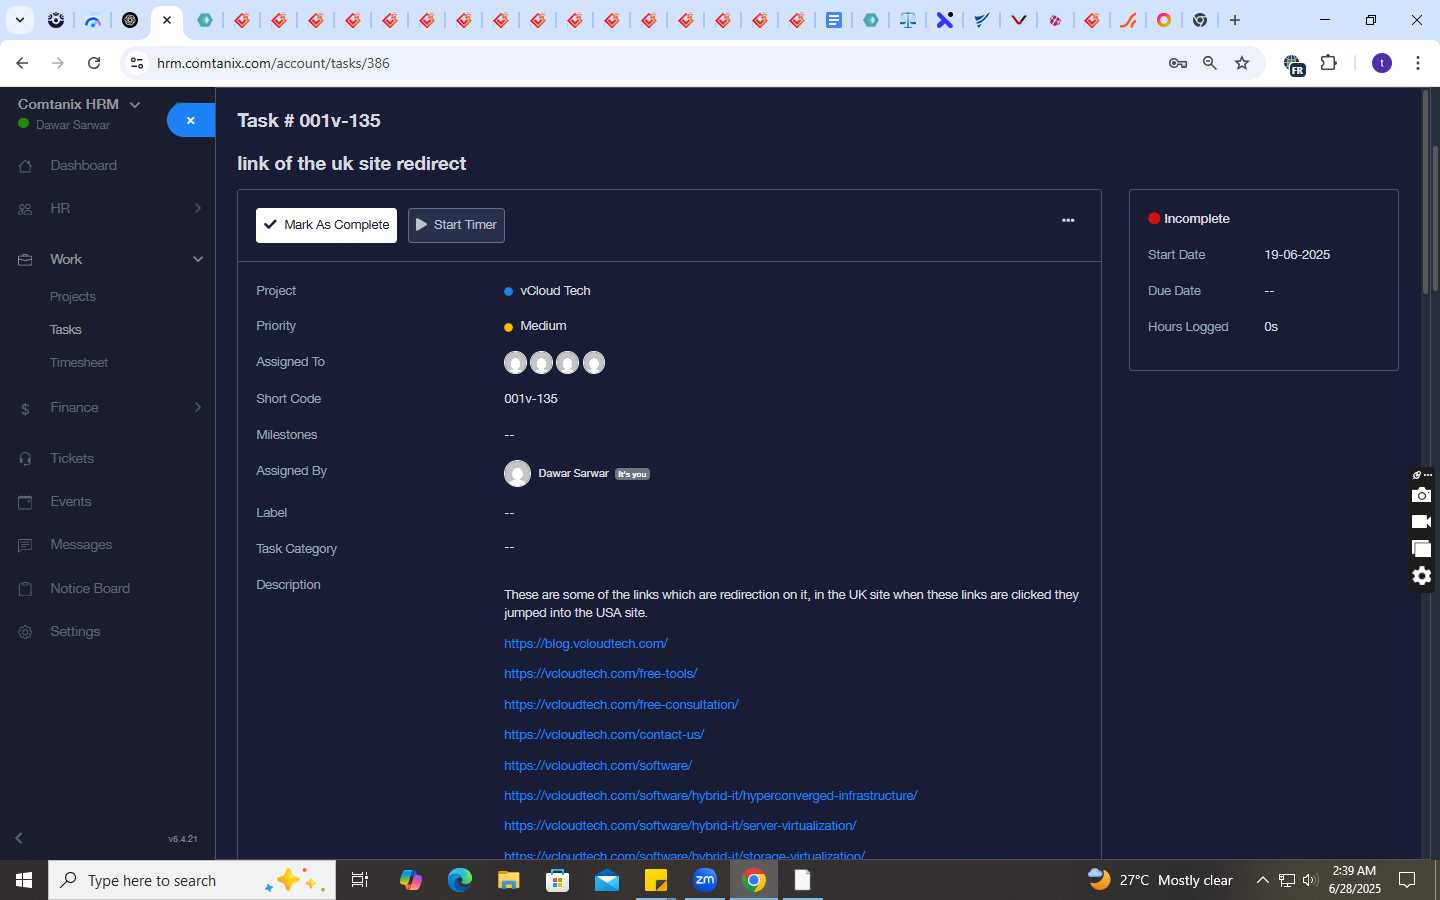This screenshot has width=1440, height=900.
Task: Open the blog.vcloudtech.com link
Action: click(x=585, y=644)
